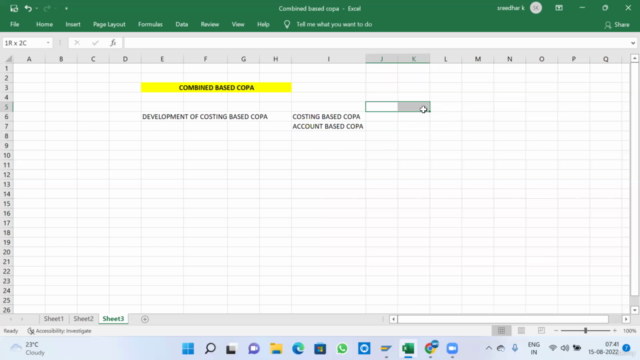Click the sreedhar k account avatar
Image resolution: width=640 pixels, height=360 pixels.
(x=536, y=8)
